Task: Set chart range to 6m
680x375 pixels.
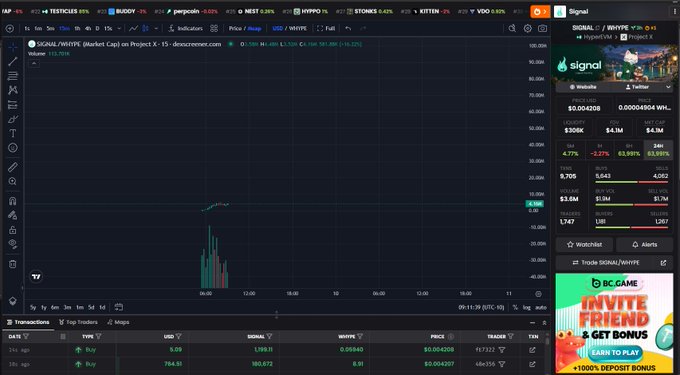Action: pos(55,307)
